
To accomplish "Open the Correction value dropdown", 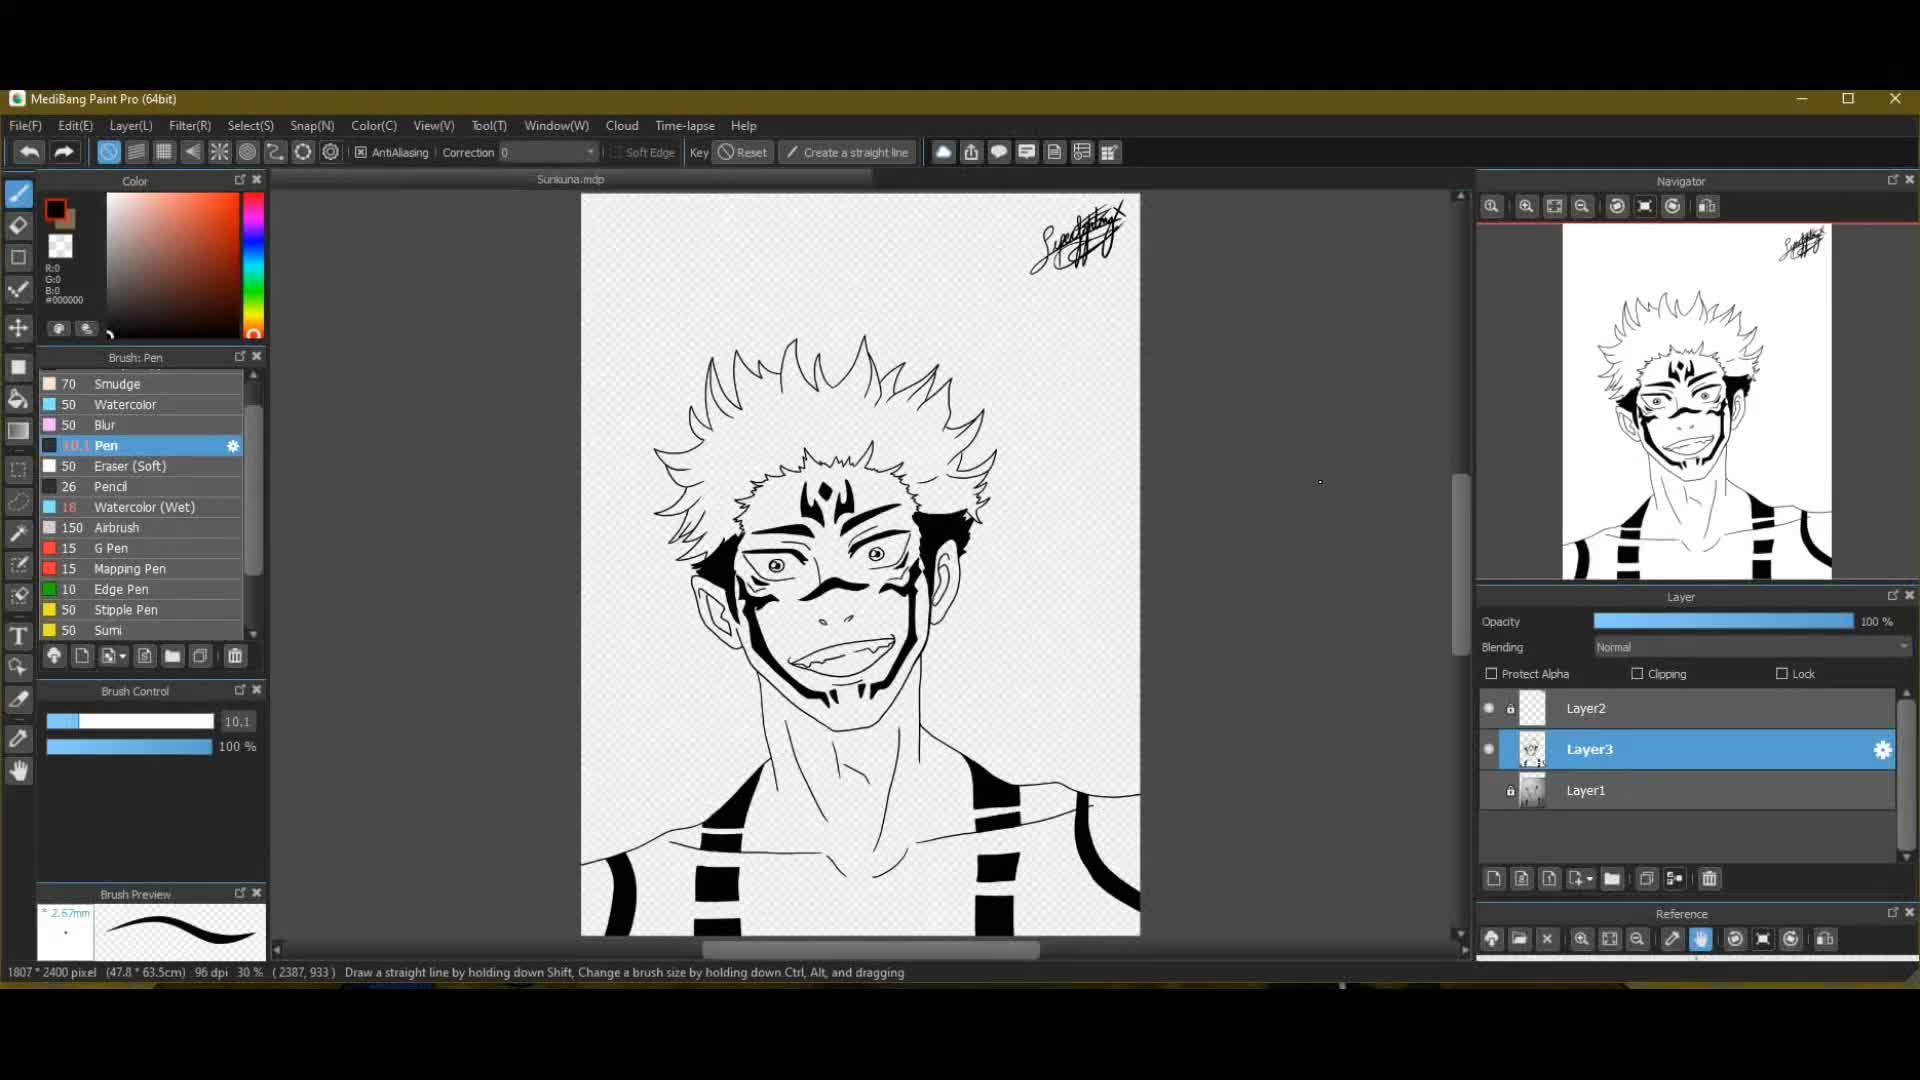I will pos(548,152).
